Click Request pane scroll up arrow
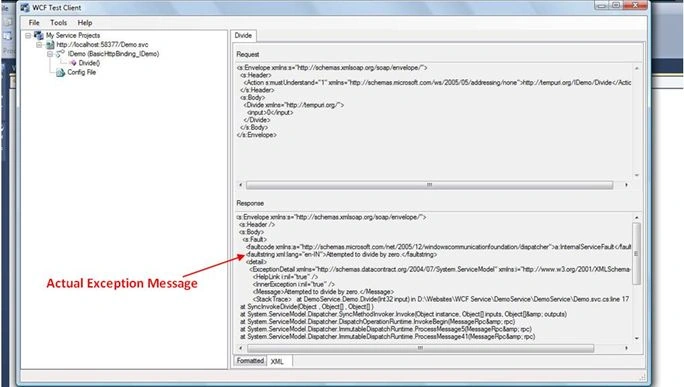684x387 pixels. [637, 68]
